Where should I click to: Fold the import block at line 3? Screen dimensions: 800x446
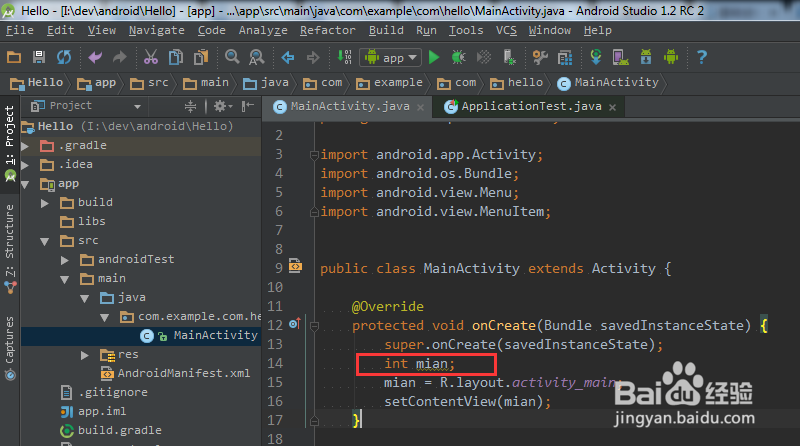point(314,155)
